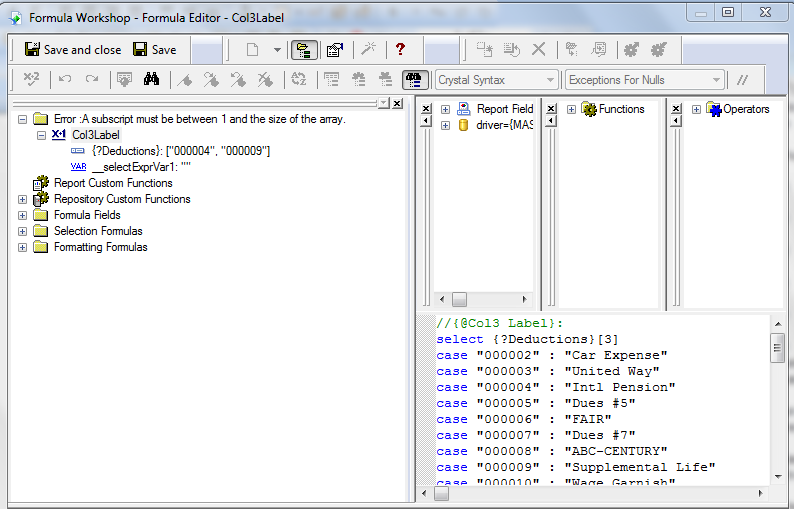The height and width of the screenshot is (509, 794).
Task: Click the field tree scroll right arrow
Action: [x=525, y=299]
